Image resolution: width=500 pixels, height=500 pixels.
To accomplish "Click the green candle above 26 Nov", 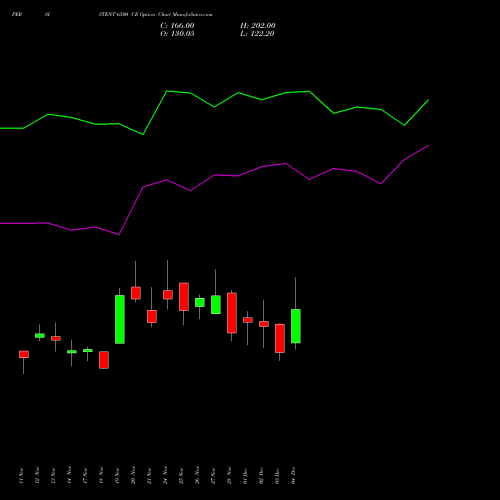I will tap(200, 302).
